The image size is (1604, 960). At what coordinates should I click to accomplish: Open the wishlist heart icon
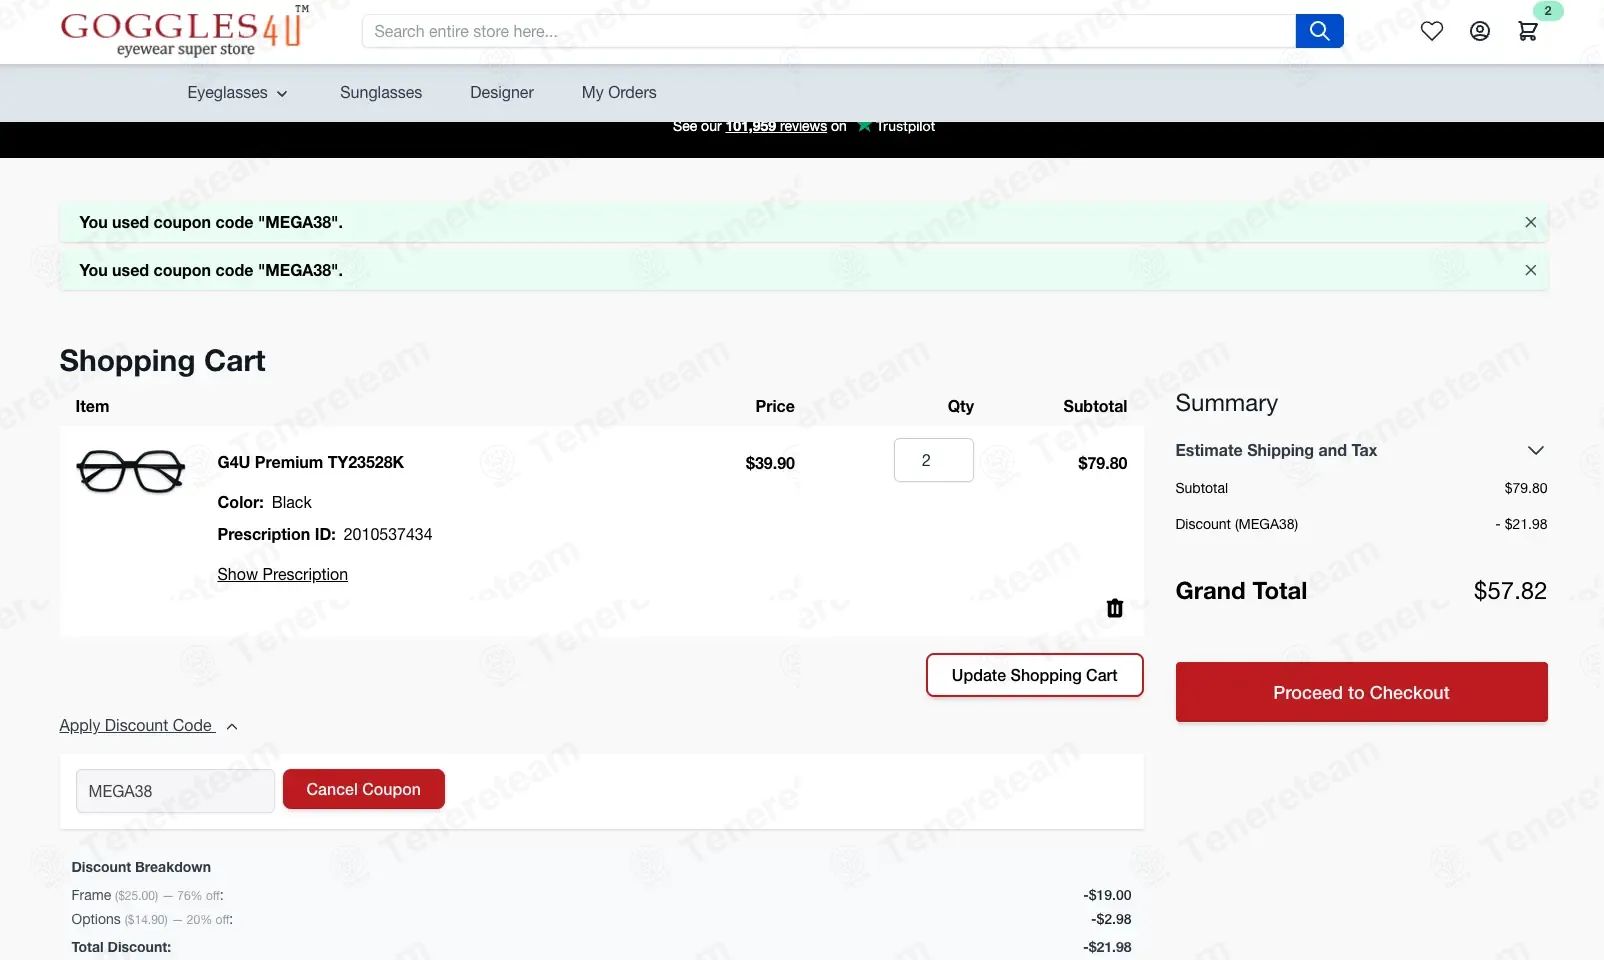click(1432, 31)
